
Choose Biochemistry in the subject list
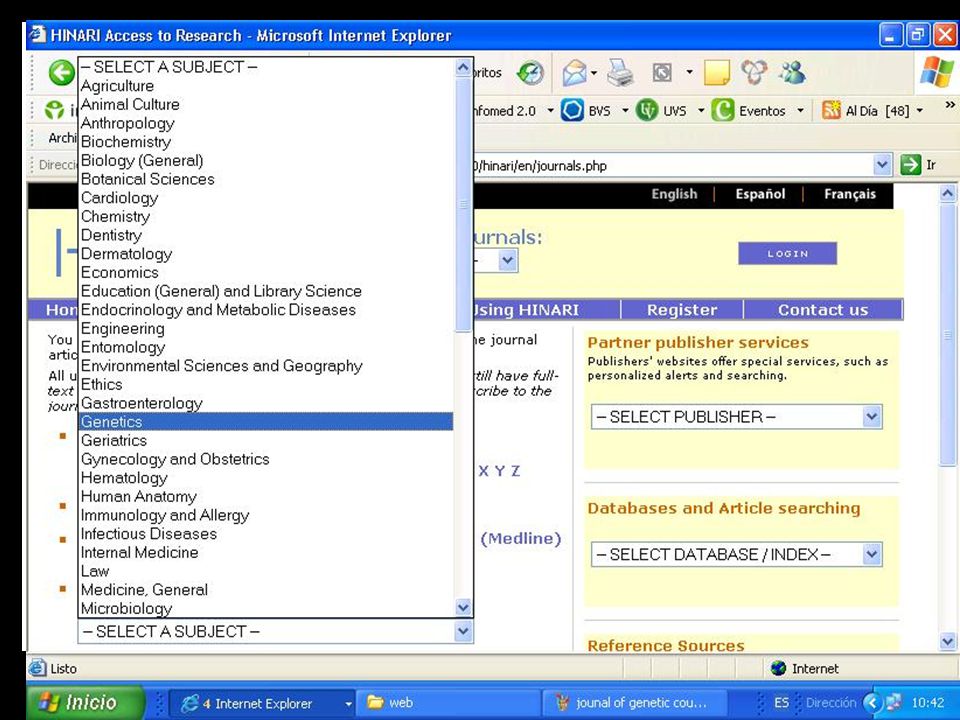click(x=266, y=141)
